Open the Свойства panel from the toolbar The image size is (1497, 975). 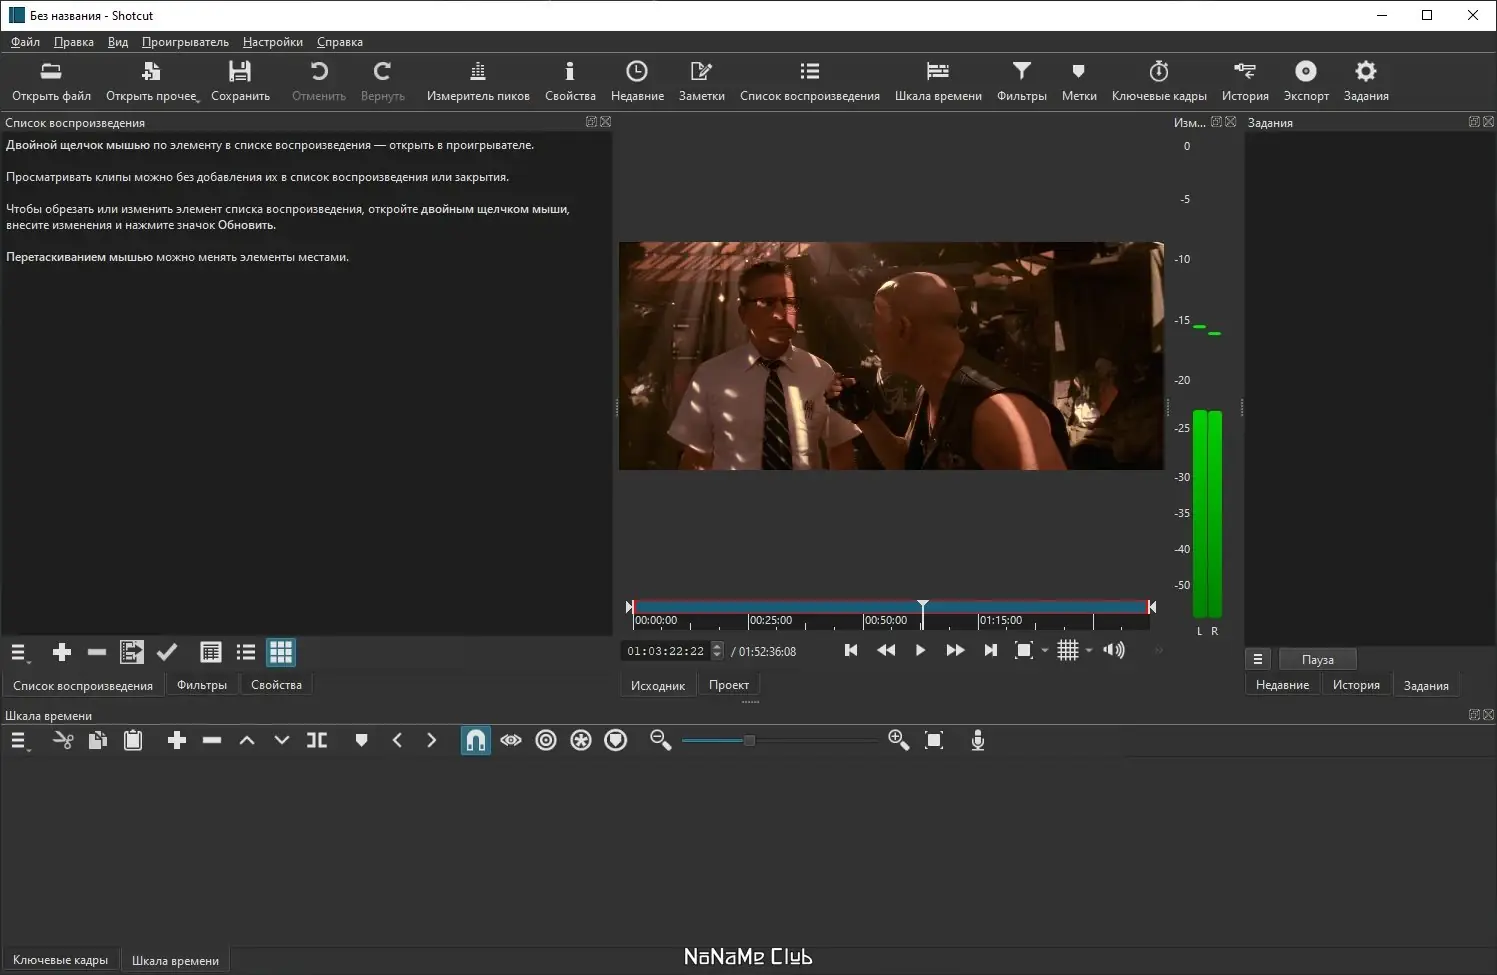tap(570, 81)
